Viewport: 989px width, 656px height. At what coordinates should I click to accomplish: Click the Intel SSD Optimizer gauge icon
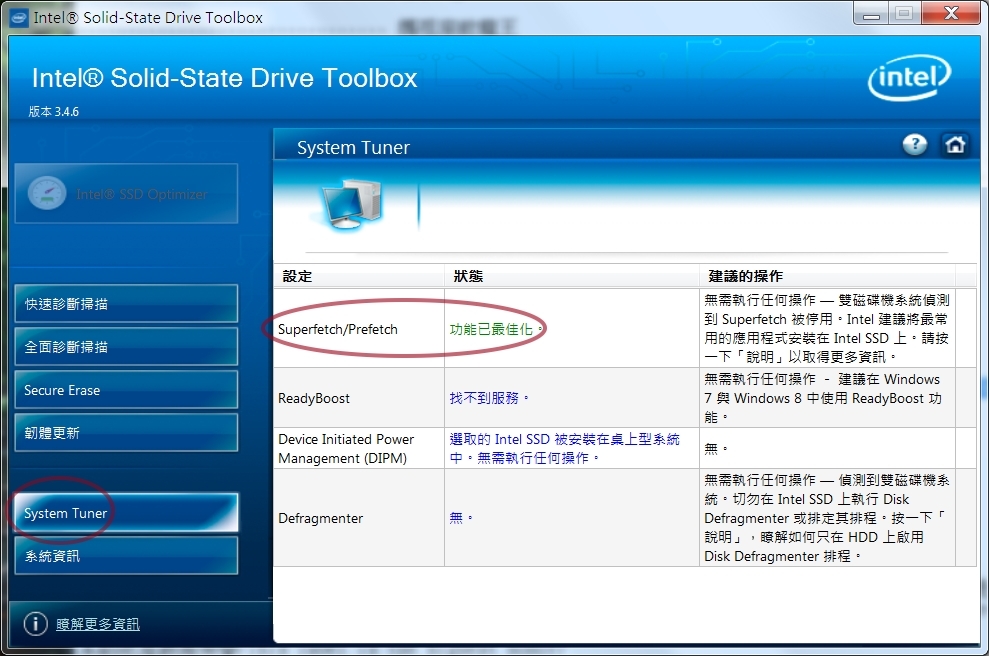click(47, 193)
